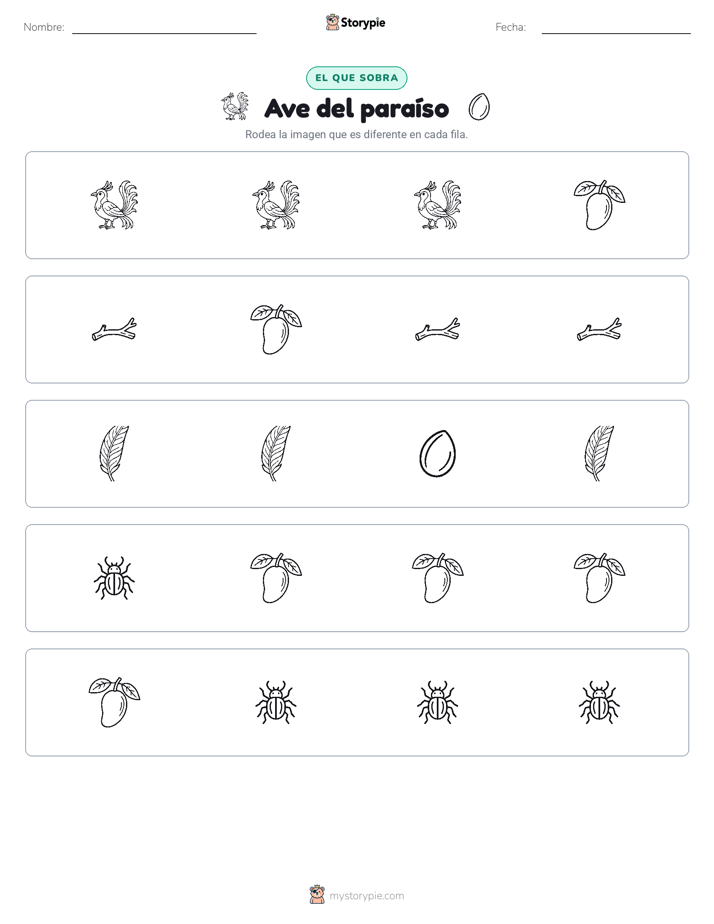Select the last twig in the second row
The height and width of the screenshot is (924, 714).
tap(599, 330)
